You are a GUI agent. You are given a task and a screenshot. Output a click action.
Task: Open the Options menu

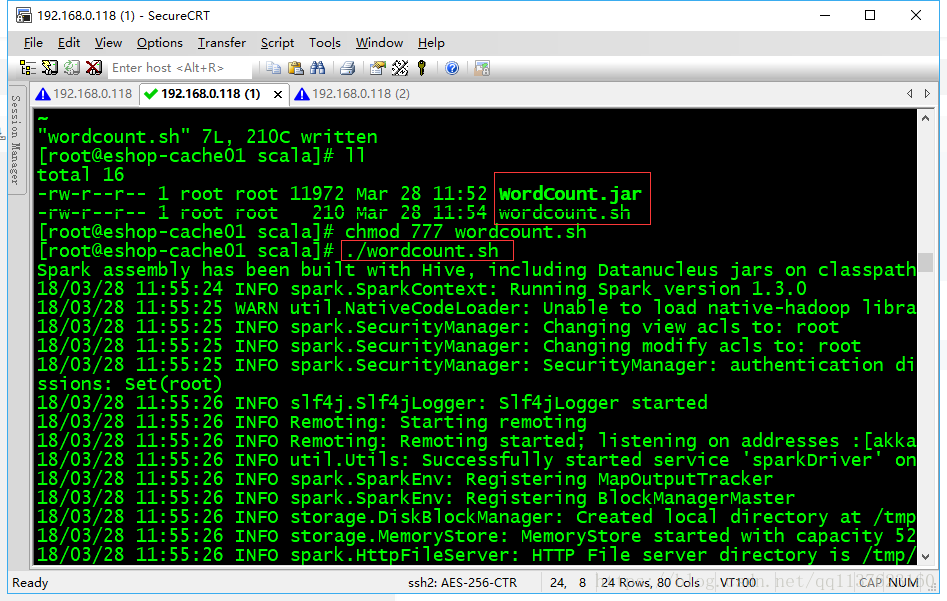tap(159, 43)
